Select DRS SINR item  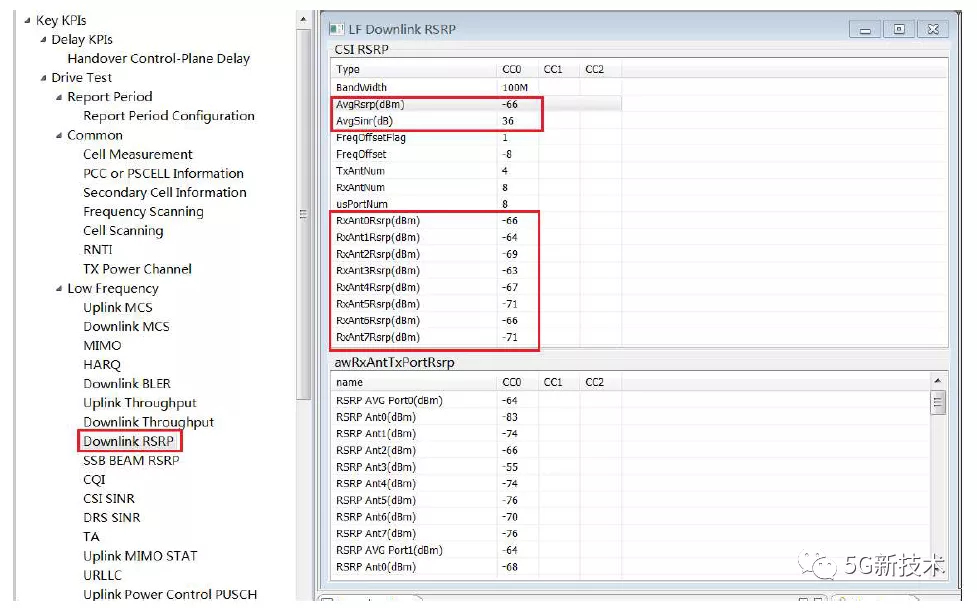pos(112,518)
